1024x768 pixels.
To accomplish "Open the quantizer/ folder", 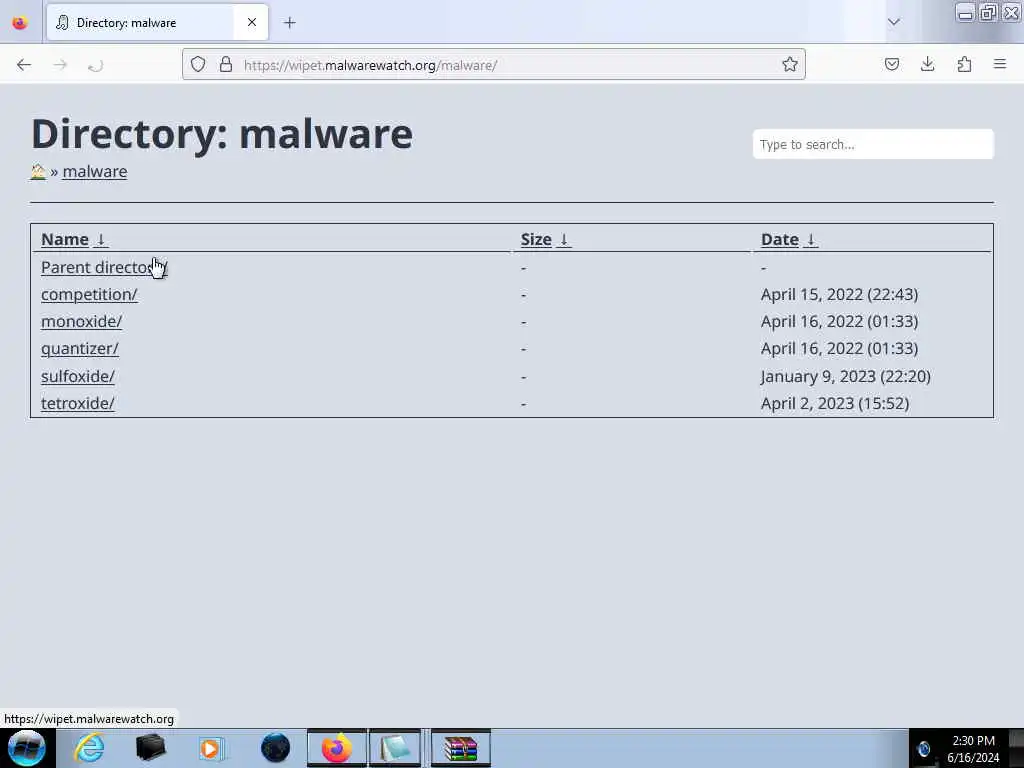I will 80,349.
